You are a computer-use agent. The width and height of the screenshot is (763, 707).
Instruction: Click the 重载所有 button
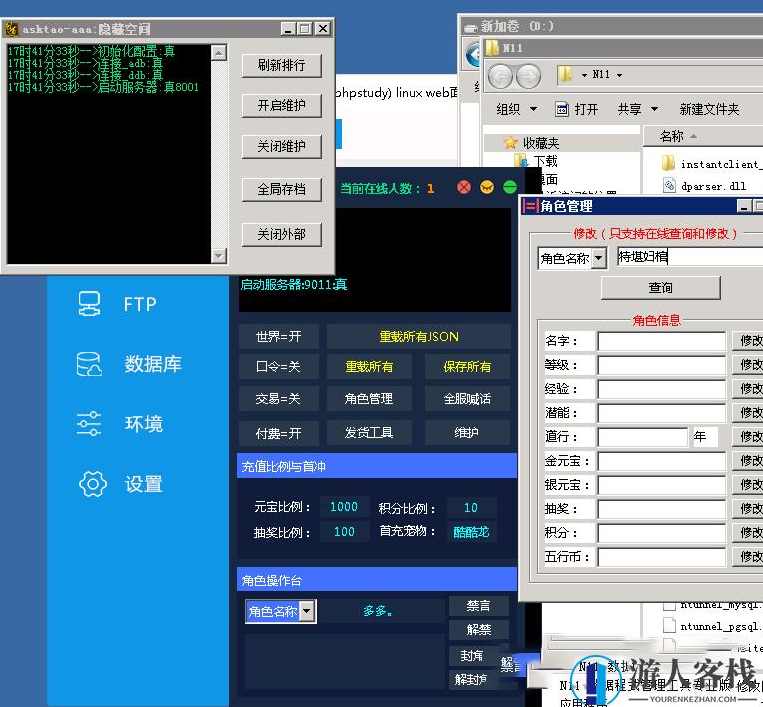369,366
